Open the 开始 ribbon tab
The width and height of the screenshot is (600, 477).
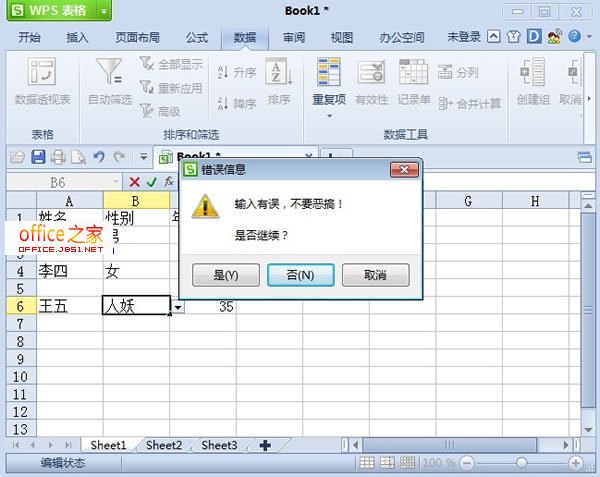[x=29, y=37]
